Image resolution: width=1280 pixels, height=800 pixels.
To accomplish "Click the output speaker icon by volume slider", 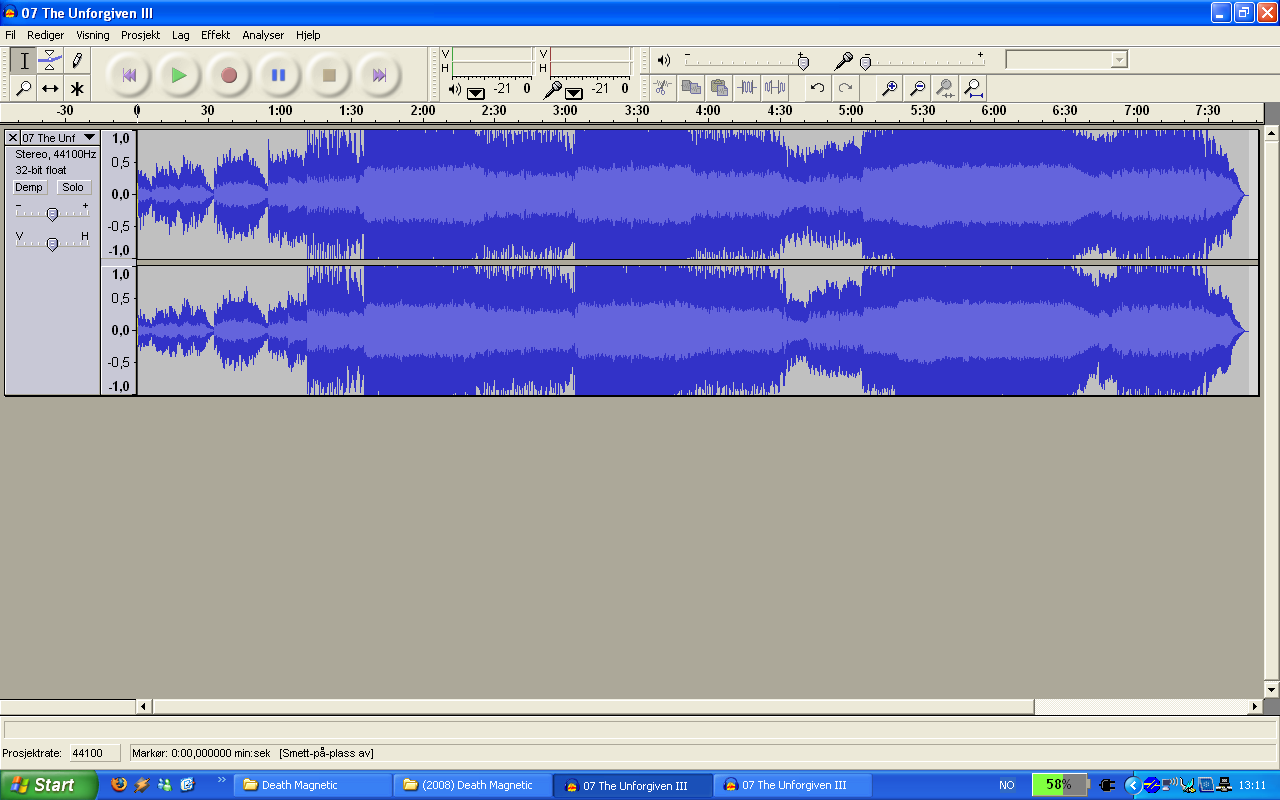I will click(663, 60).
